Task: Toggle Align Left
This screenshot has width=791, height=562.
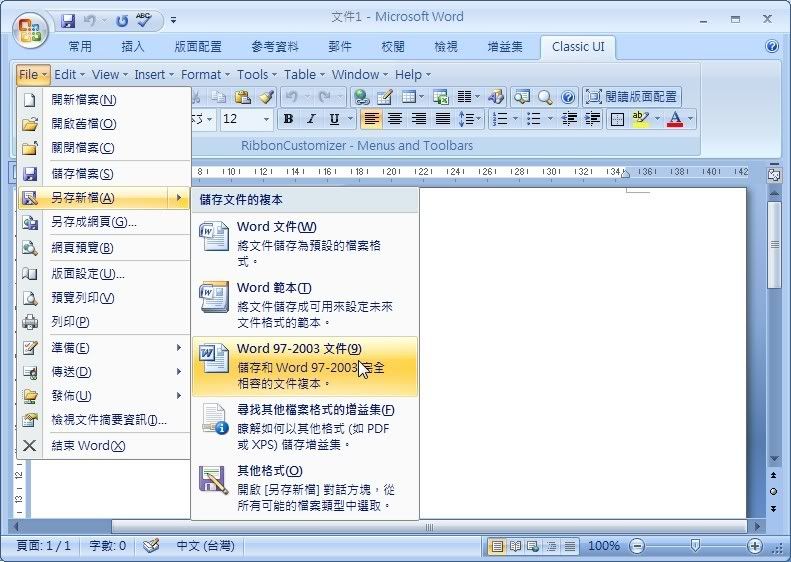Action: pos(371,119)
